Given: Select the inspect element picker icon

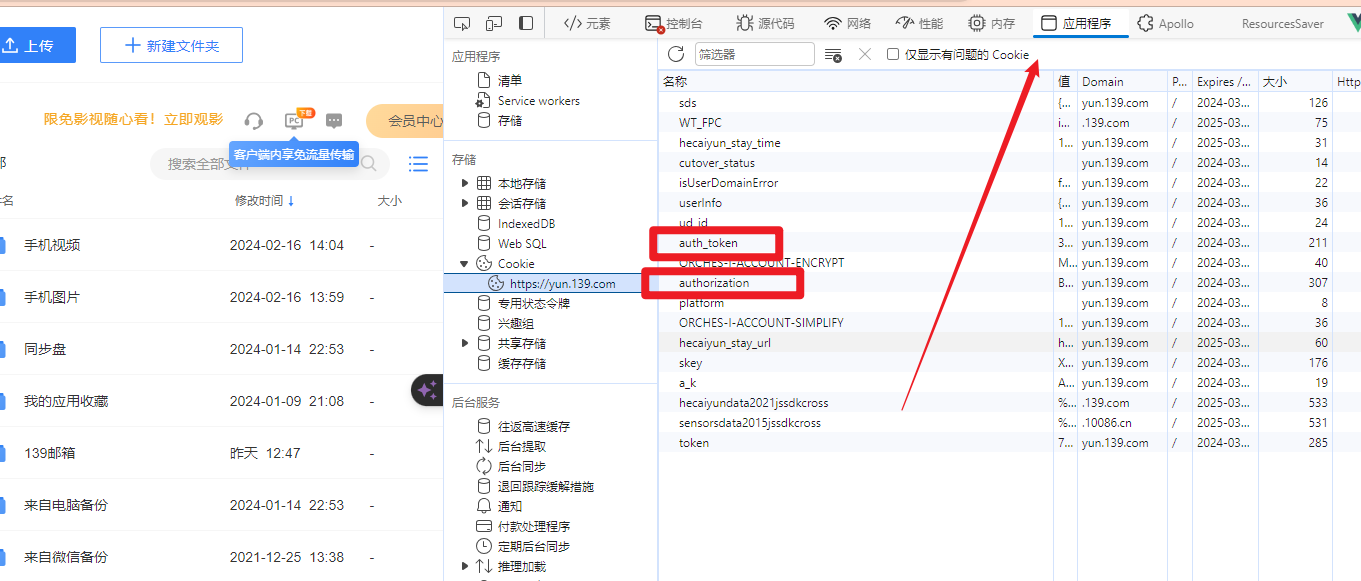Looking at the screenshot, I should point(461,22).
